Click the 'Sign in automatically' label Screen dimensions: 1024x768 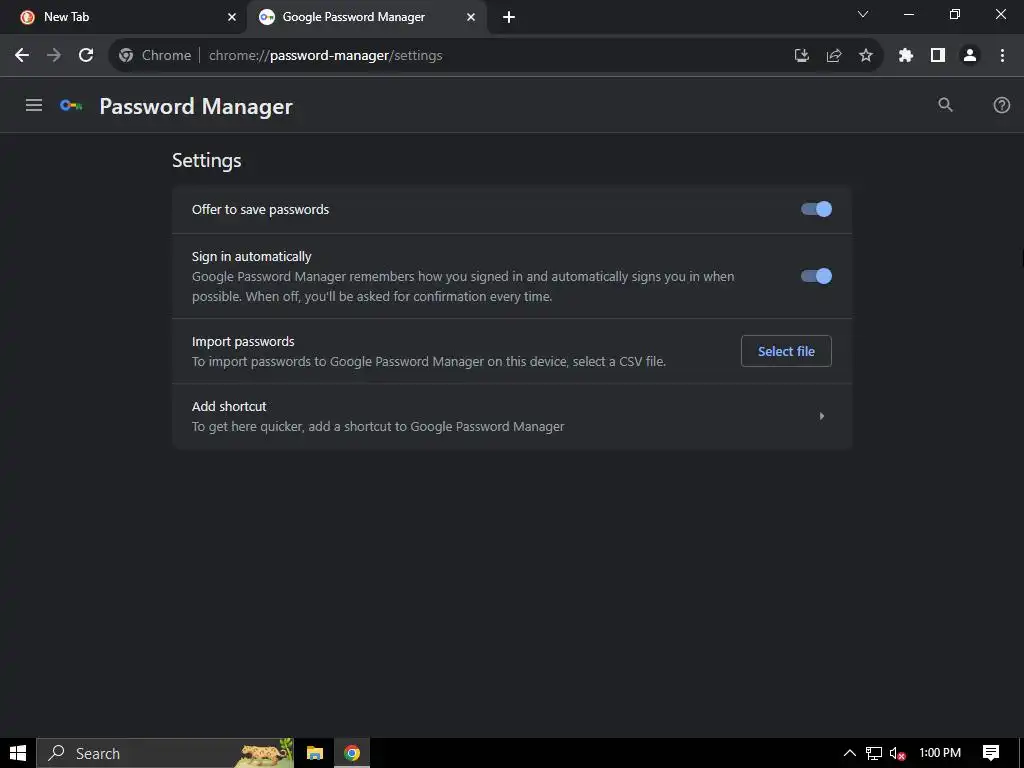pyautogui.click(x=251, y=257)
